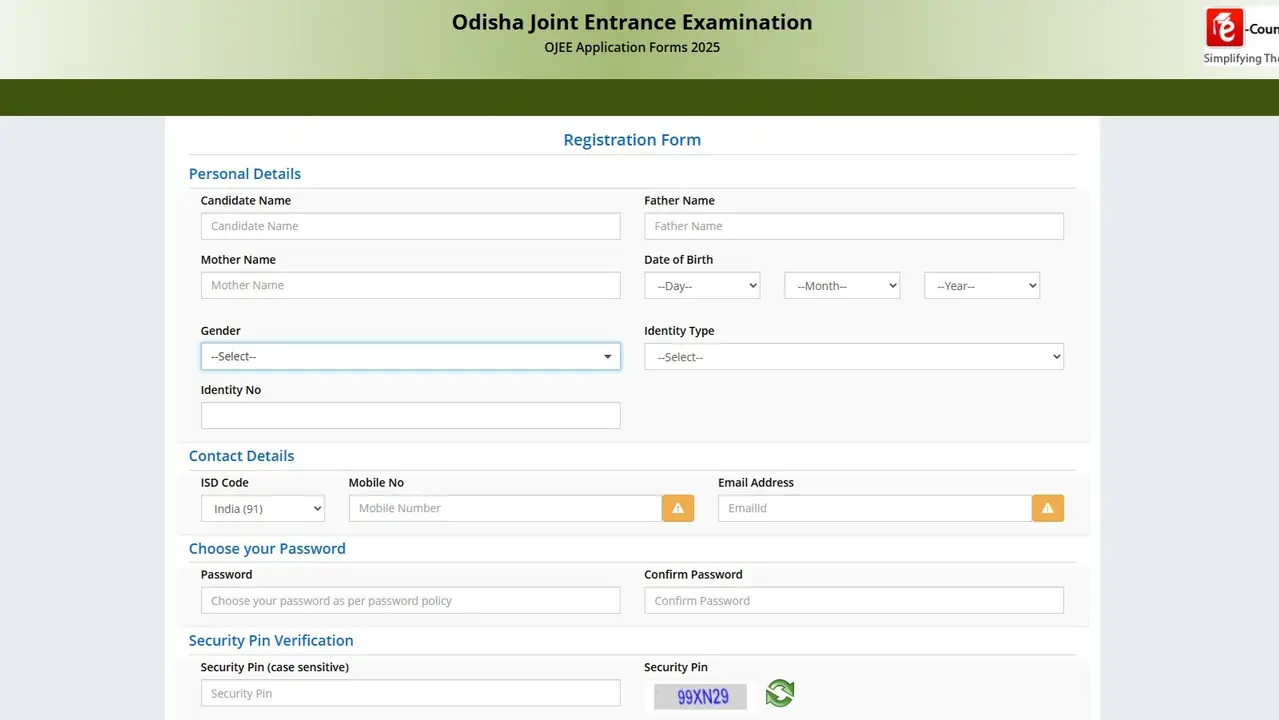
Task: Click the refresh security pin icon
Action: [780, 693]
